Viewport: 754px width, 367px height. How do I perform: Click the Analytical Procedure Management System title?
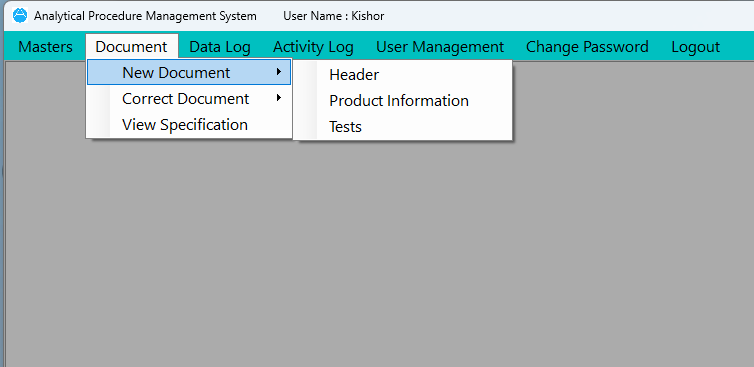[x=145, y=16]
